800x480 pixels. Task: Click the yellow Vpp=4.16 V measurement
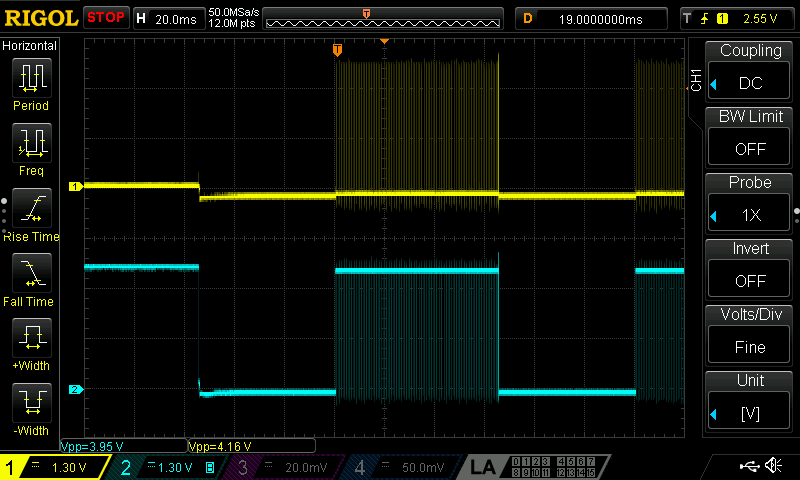tap(220, 447)
